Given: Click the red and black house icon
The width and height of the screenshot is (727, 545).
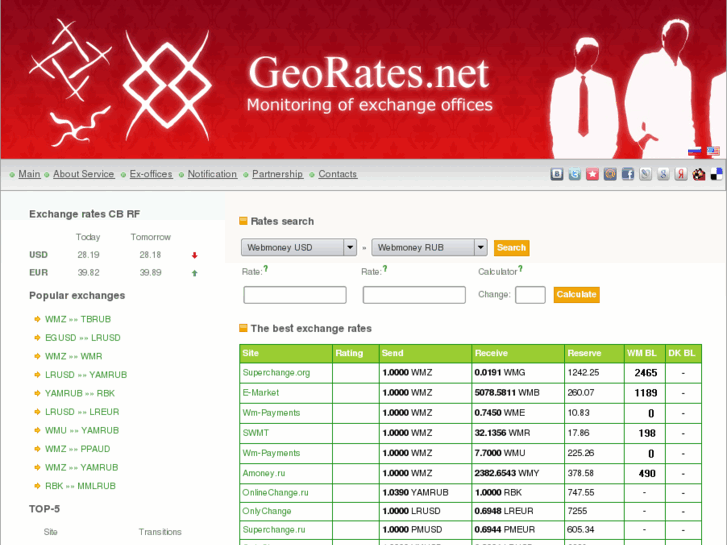Looking at the screenshot, I should (x=699, y=174).
